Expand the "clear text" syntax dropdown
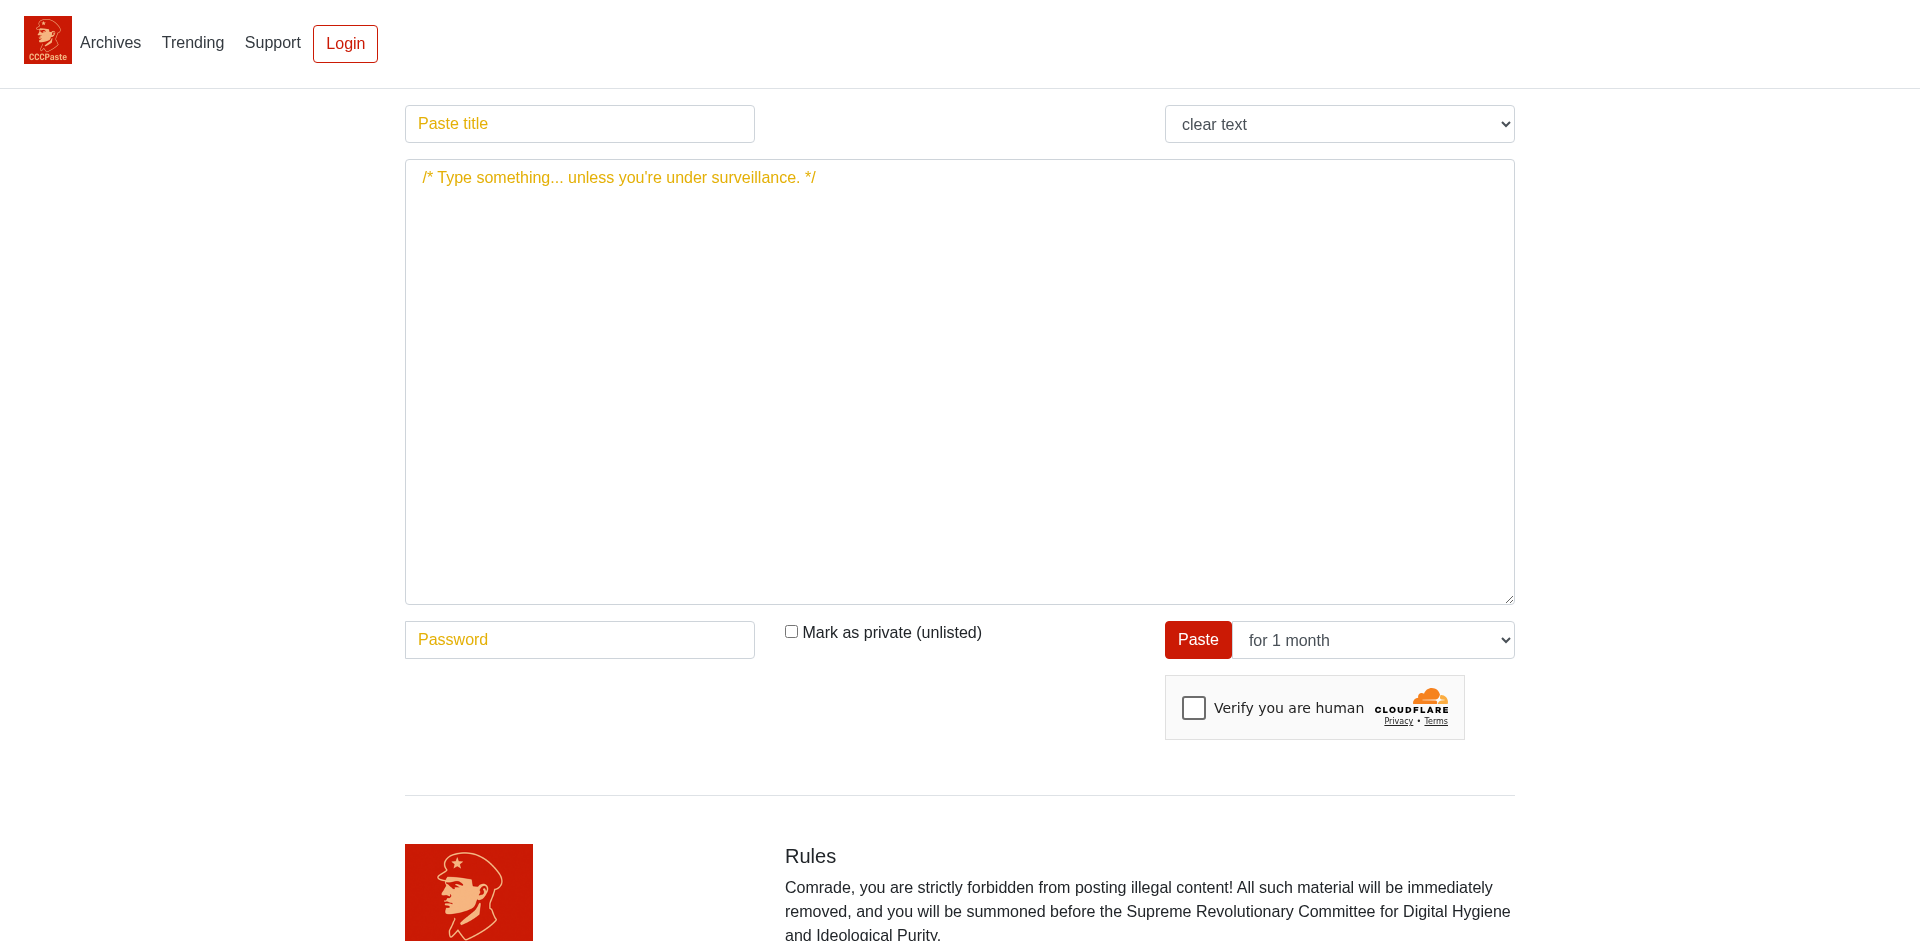The width and height of the screenshot is (1920, 941). (x=1339, y=124)
